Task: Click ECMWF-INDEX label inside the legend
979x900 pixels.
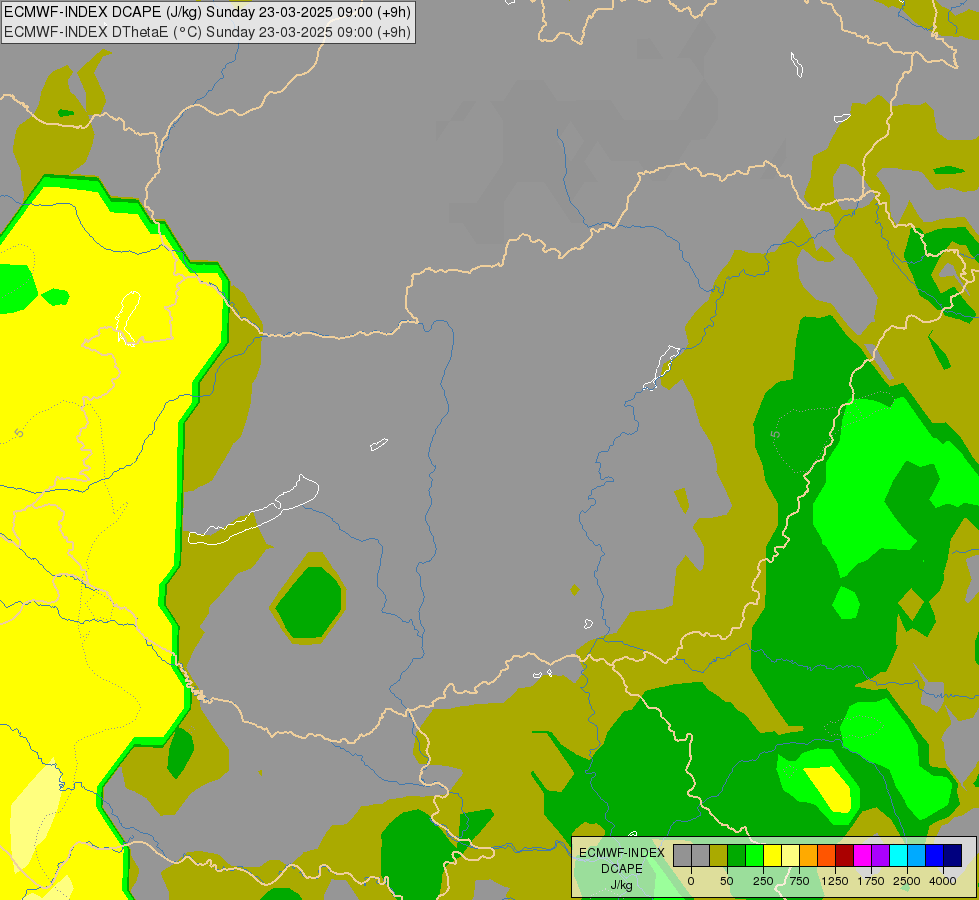Action: [622, 853]
